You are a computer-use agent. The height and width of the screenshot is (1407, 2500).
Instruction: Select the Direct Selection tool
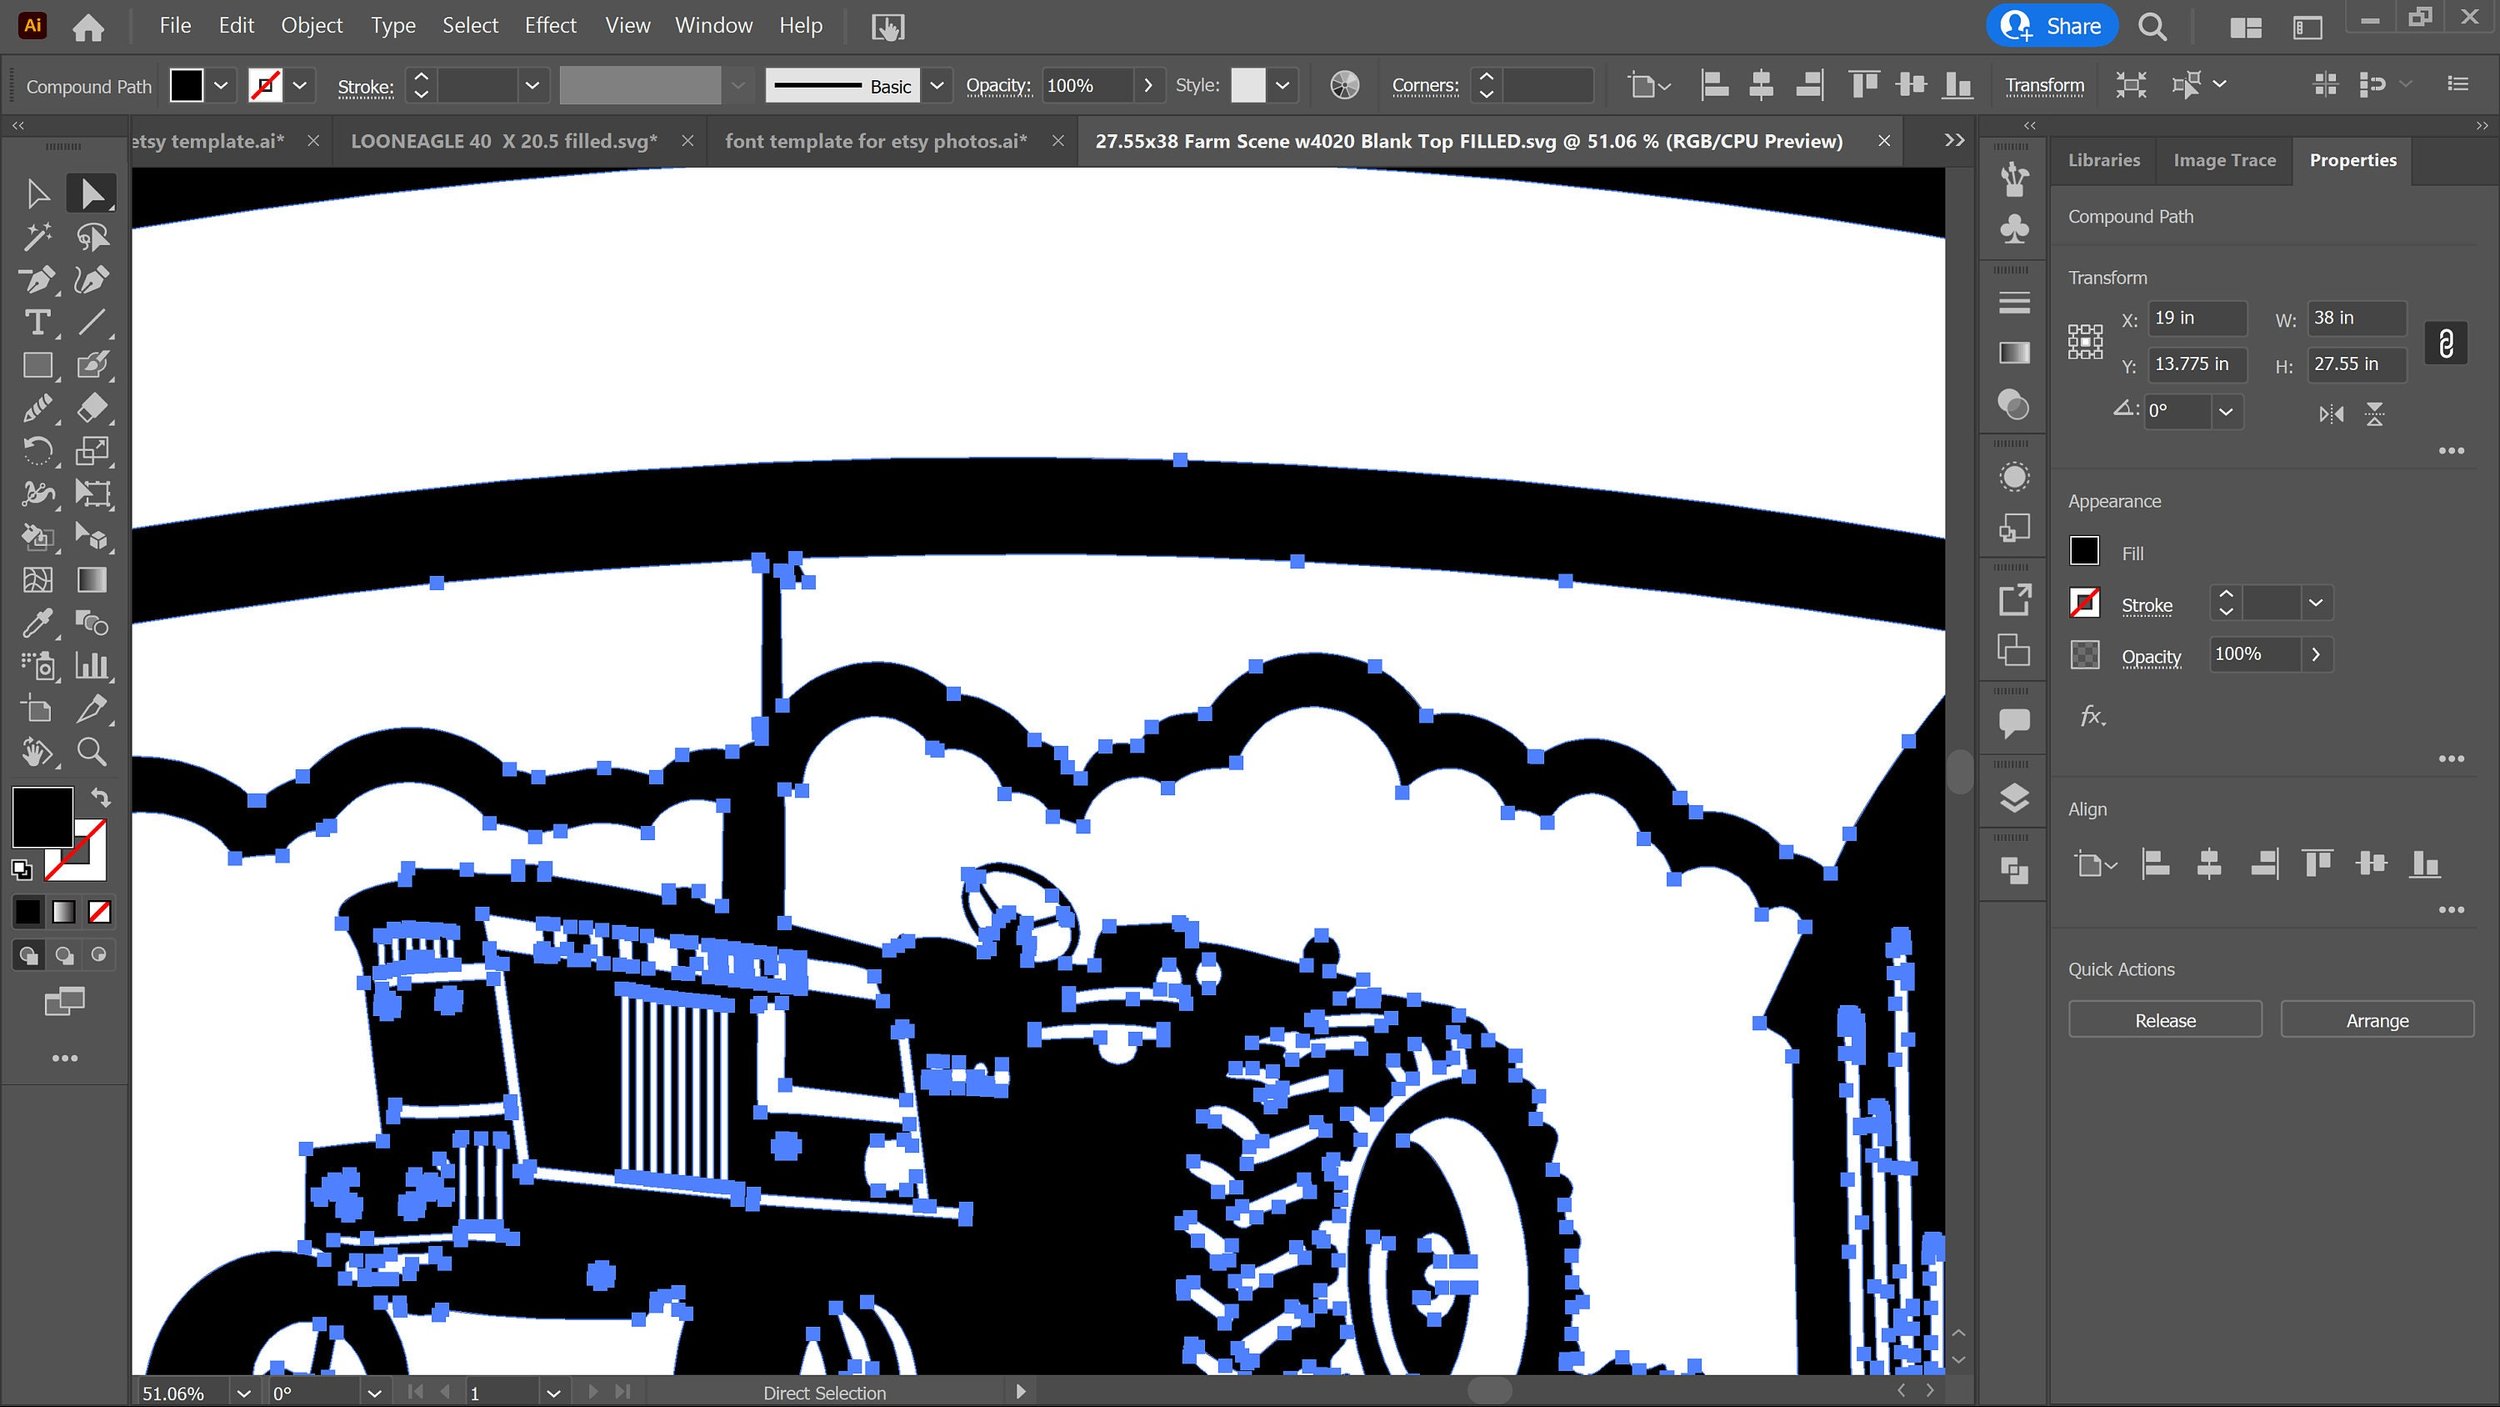click(x=91, y=194)
